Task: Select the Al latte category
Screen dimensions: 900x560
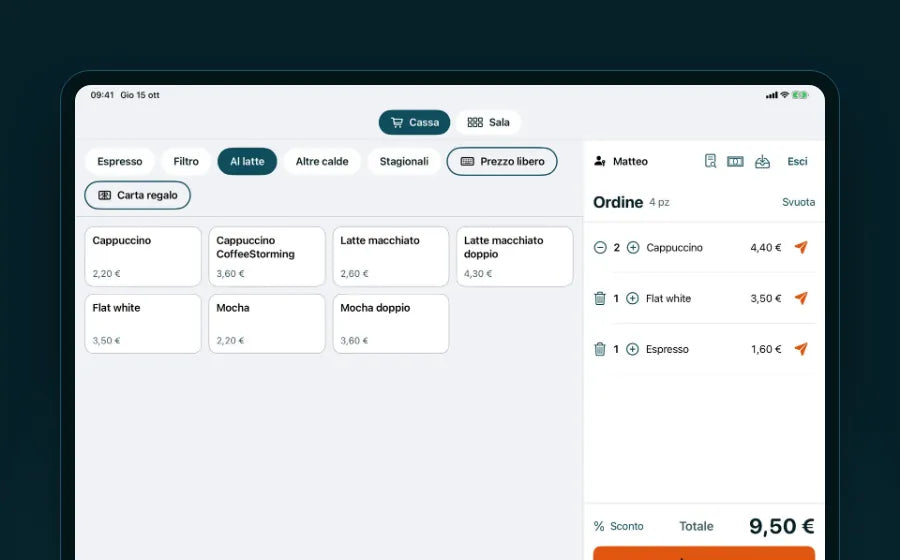Action: click(x=247, y=161)
